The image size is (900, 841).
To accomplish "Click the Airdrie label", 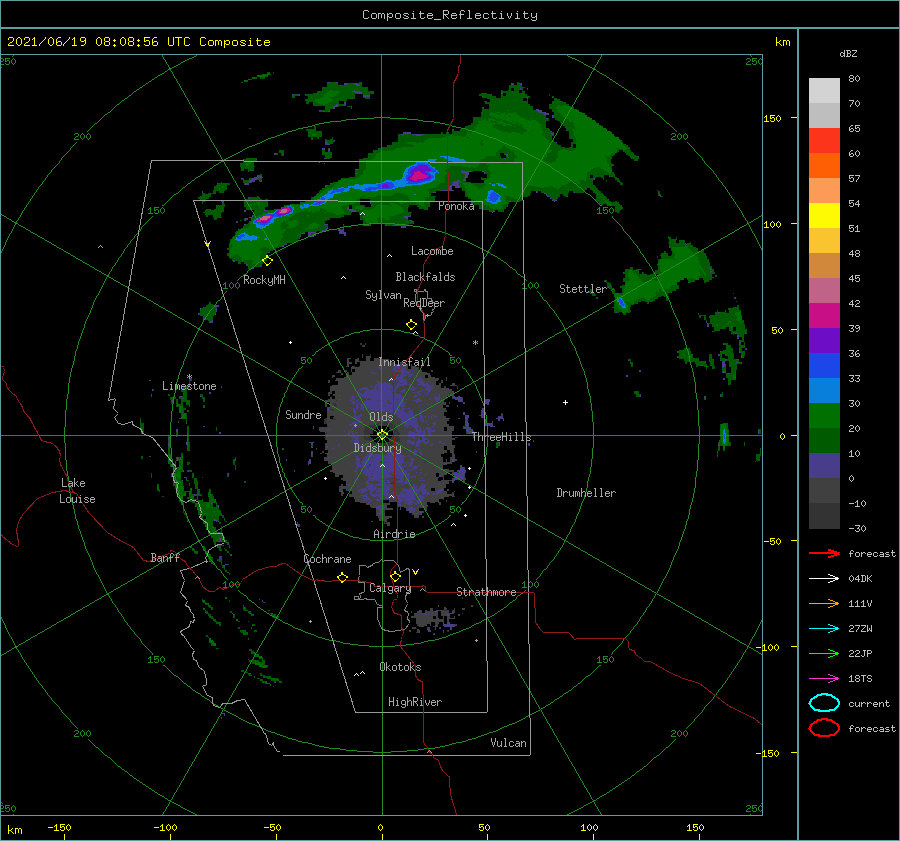I will tap(394, 534).
